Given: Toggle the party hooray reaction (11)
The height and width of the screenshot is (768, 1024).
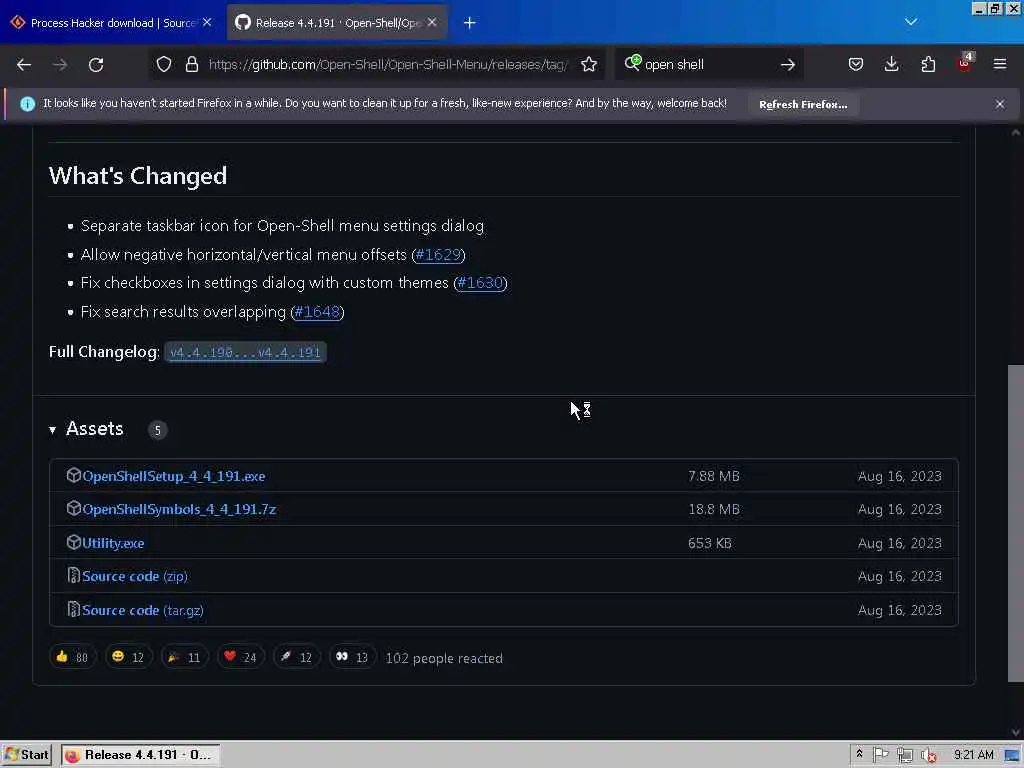Looking at the screenshot, I should coord(185,657).
